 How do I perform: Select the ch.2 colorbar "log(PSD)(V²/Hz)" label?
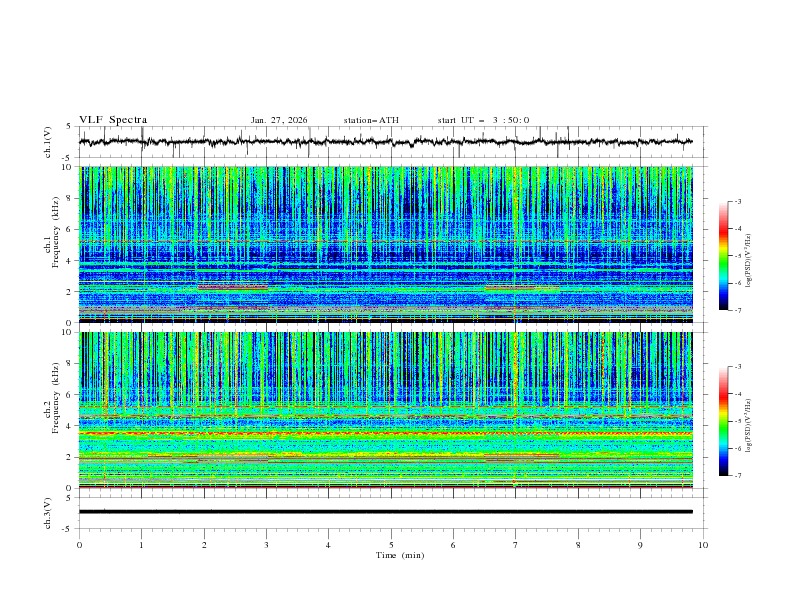click(x=748, y=426)
